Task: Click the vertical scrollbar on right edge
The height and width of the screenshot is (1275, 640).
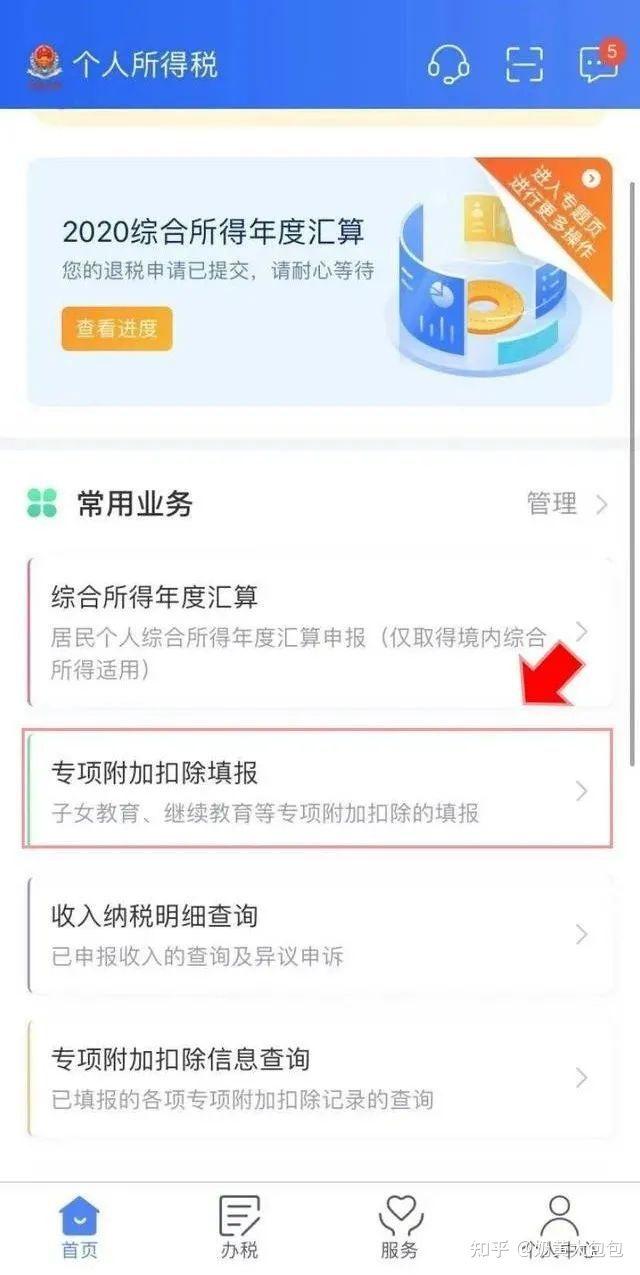Action: click(x=633, y=472)
